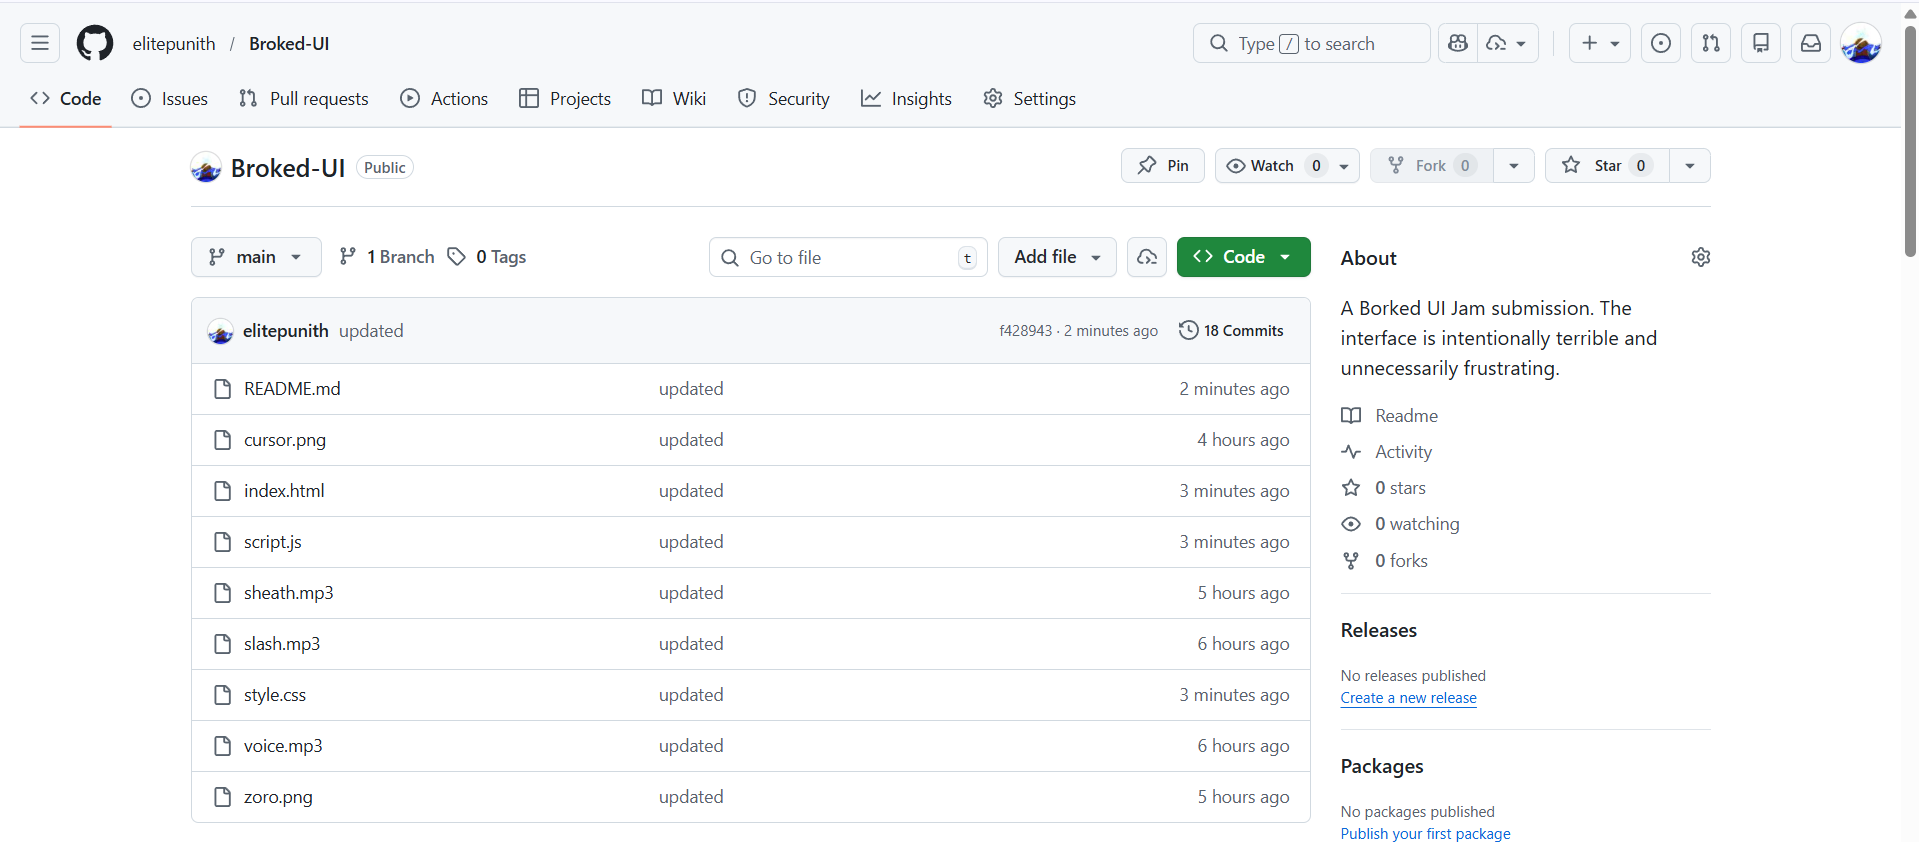
Task: Expand the main branch dropdown
Action: point(256,257)
